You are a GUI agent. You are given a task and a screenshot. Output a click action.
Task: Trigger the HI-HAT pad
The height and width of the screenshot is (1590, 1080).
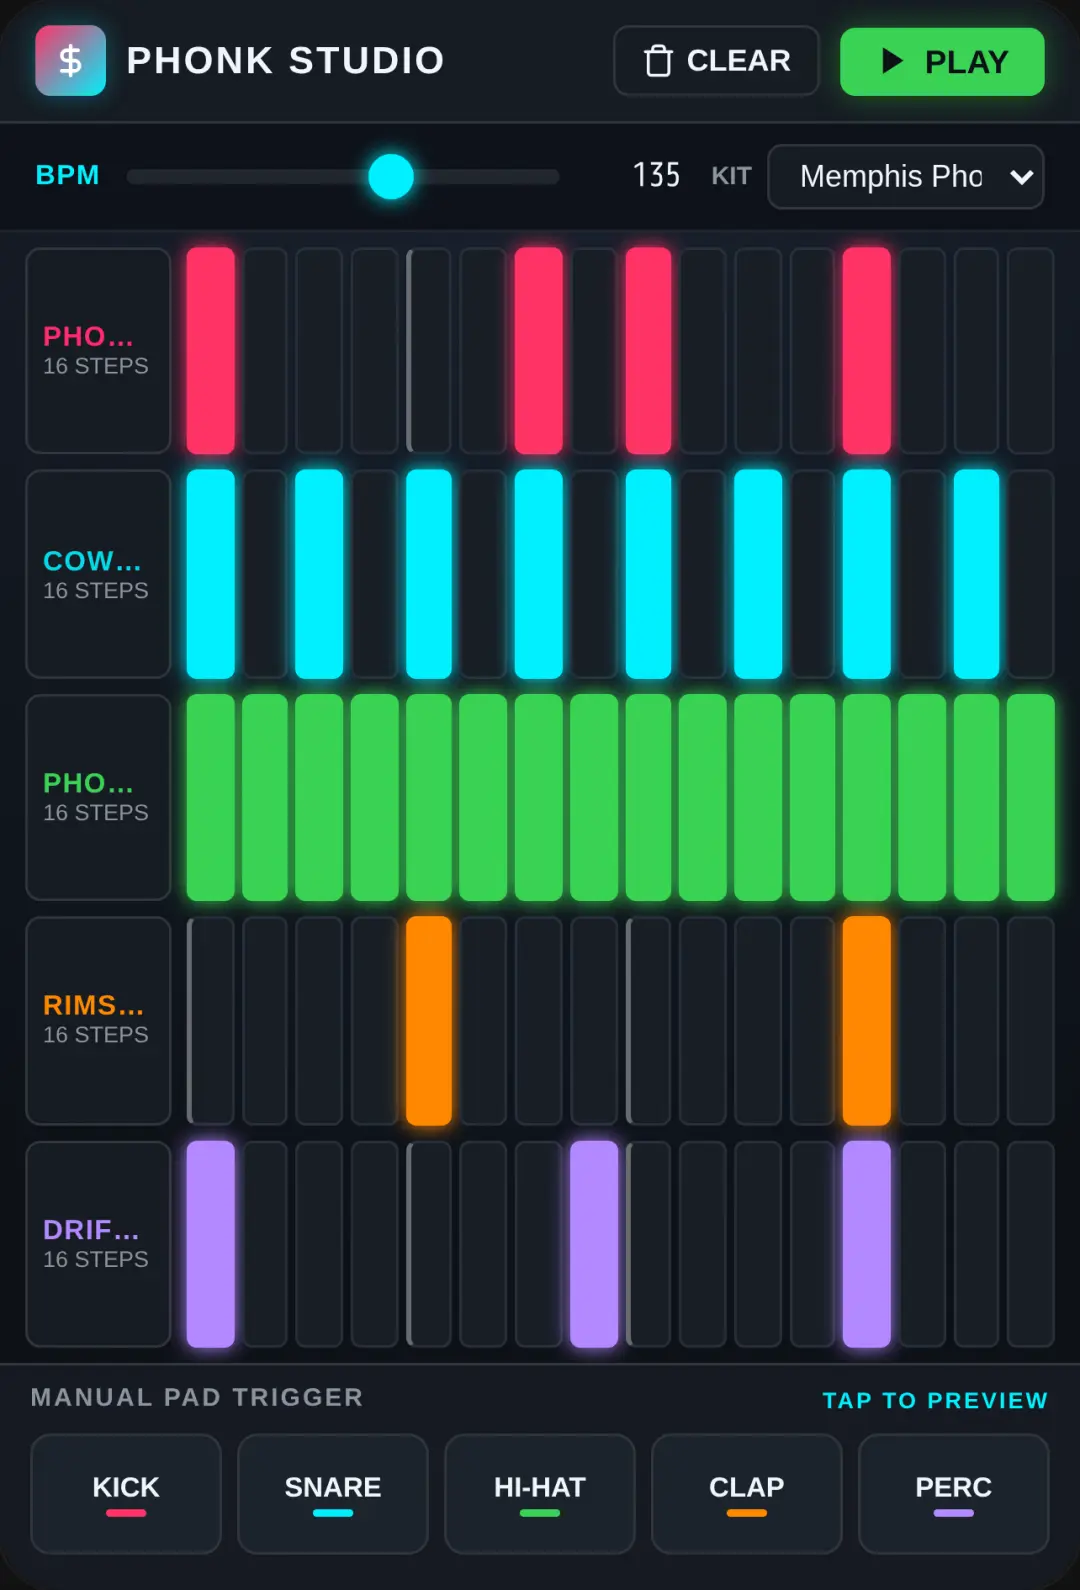click(540, 1494)
